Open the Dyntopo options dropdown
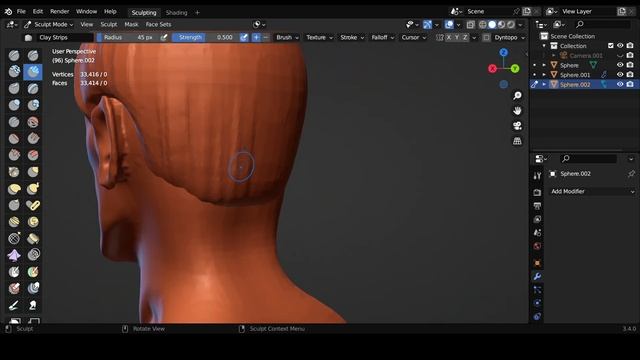The width and height of the screenshot is (640, 360). click(x=509, y=37)
